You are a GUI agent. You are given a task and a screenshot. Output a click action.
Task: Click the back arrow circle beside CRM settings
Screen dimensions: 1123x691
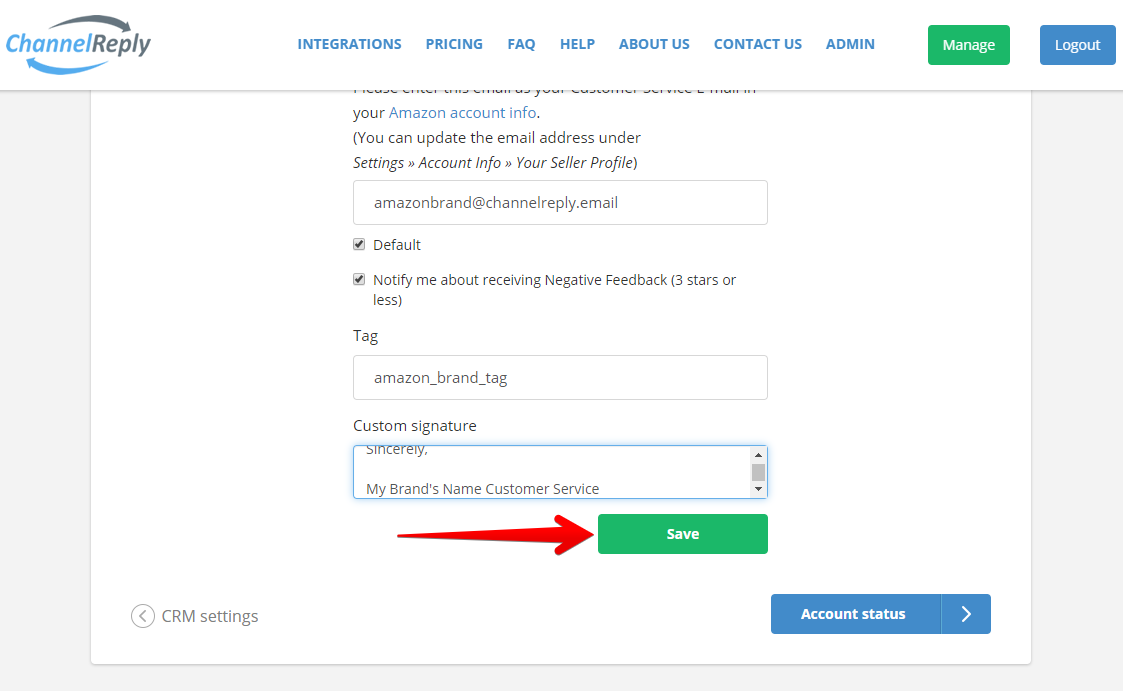143,616
